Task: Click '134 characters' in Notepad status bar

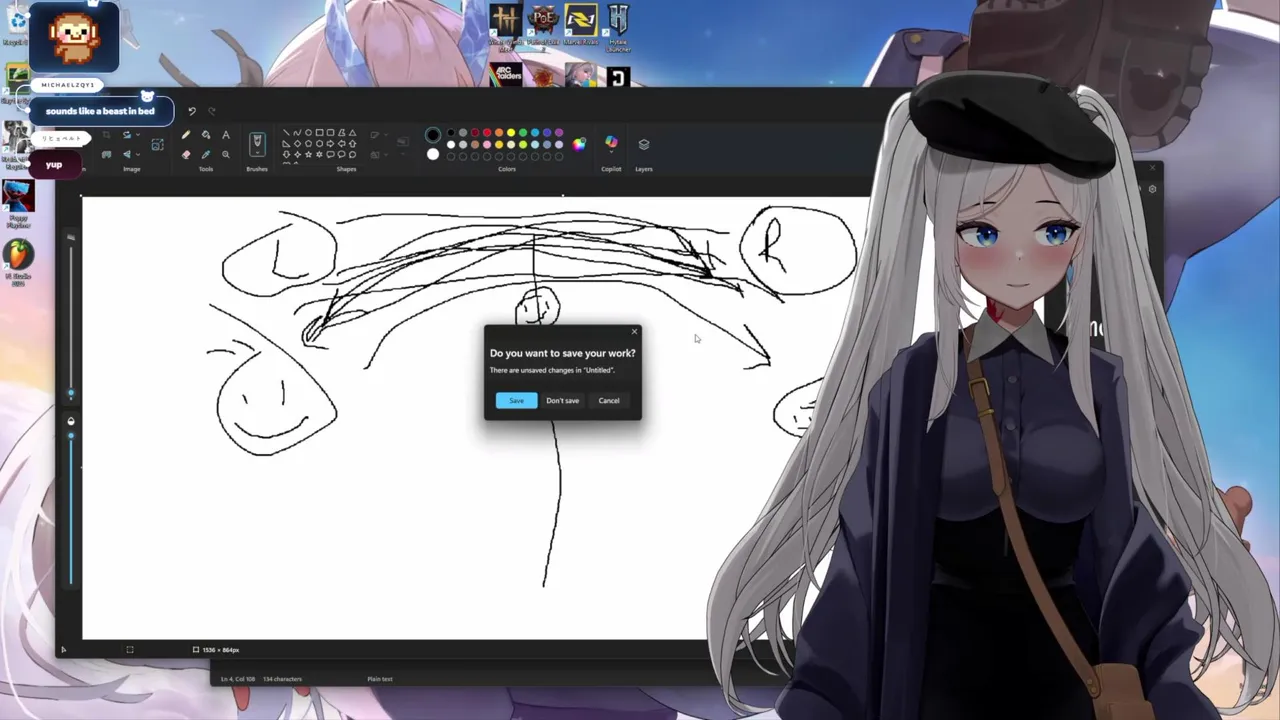Action: pos(282,679)
